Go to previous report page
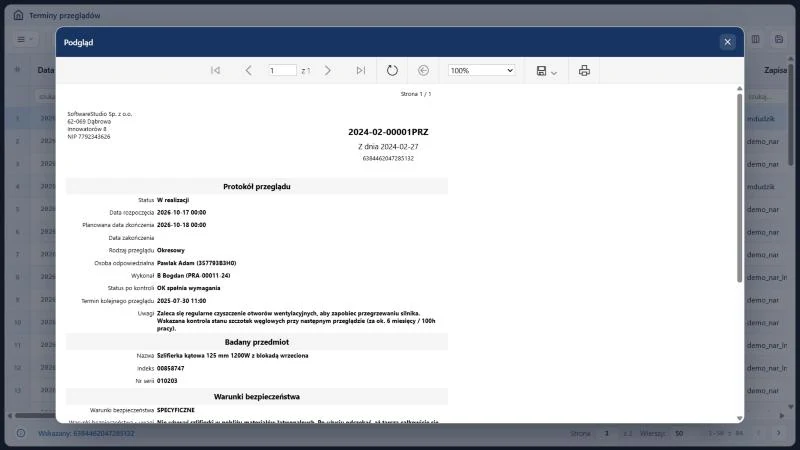This screenshot has height=450, width=800. pyautogui.click(x=248, y=70)
